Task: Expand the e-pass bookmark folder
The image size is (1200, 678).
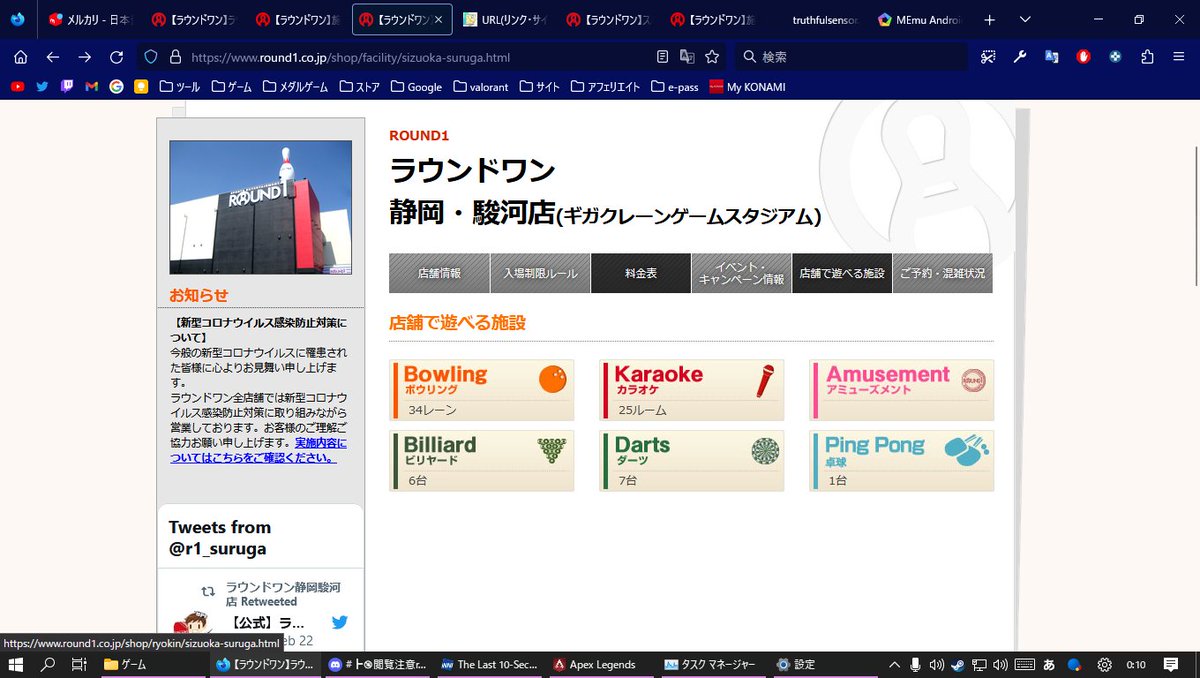Action: 675,87
